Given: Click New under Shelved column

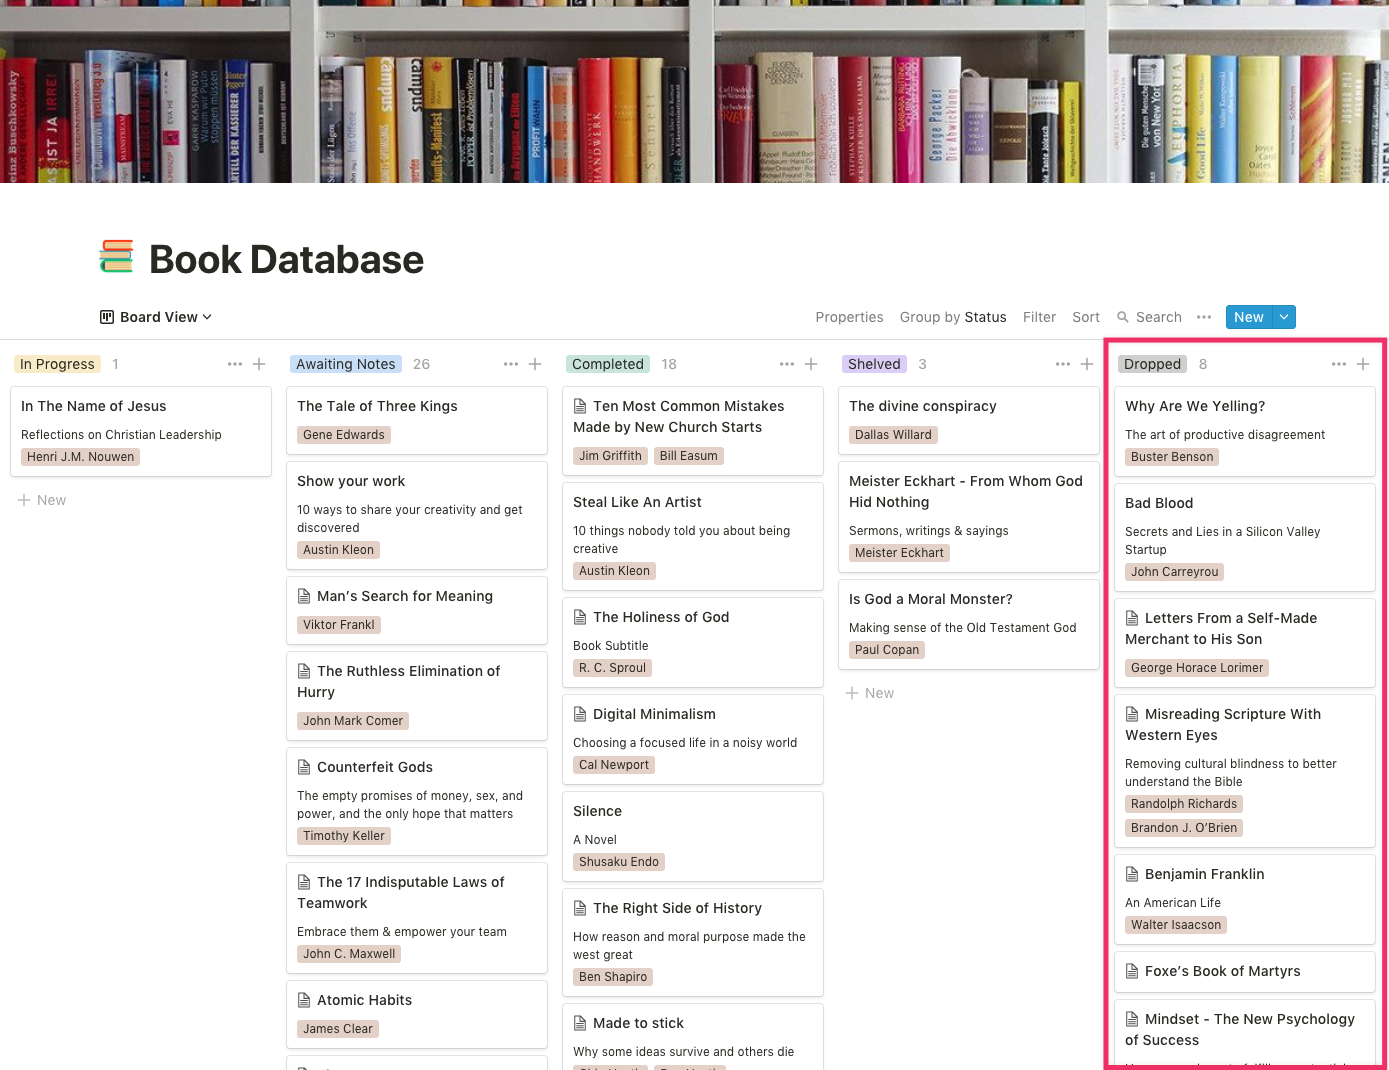Looking at the screenshot, I should click(x=870, y=693).
